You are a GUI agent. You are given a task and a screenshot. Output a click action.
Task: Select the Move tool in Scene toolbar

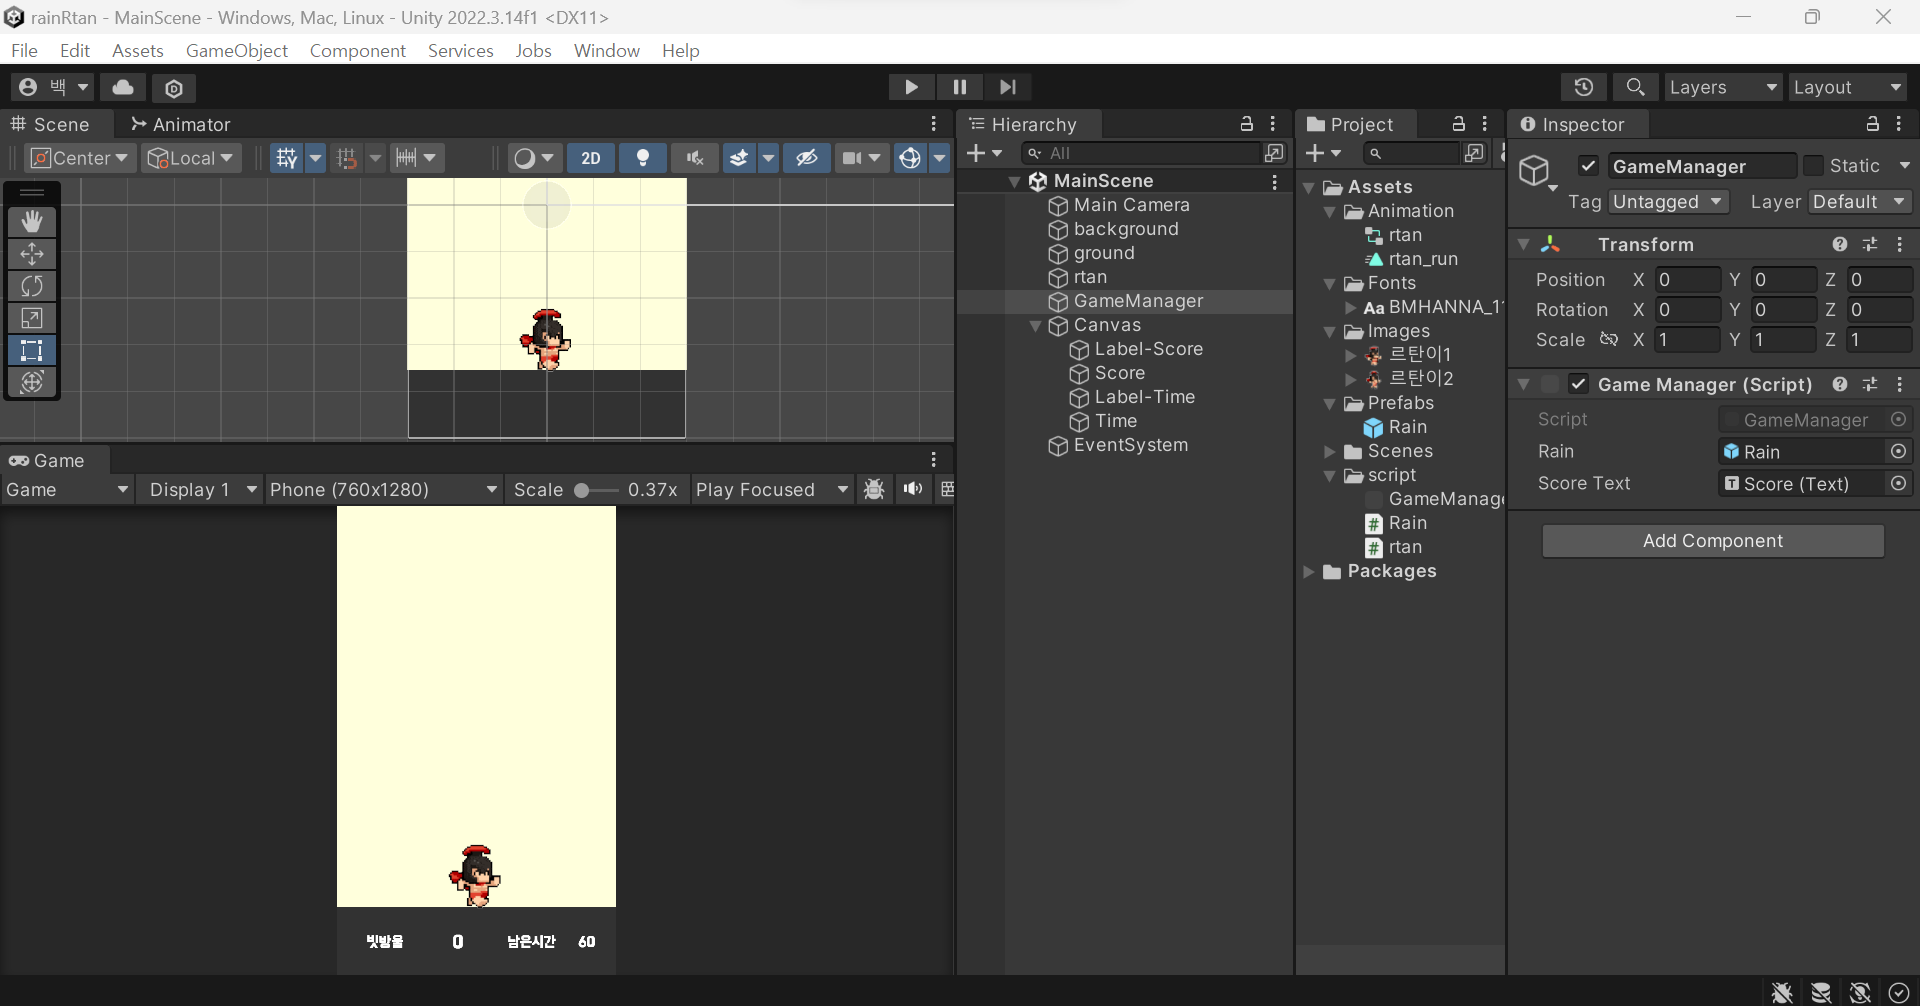(x=32, y=253)
